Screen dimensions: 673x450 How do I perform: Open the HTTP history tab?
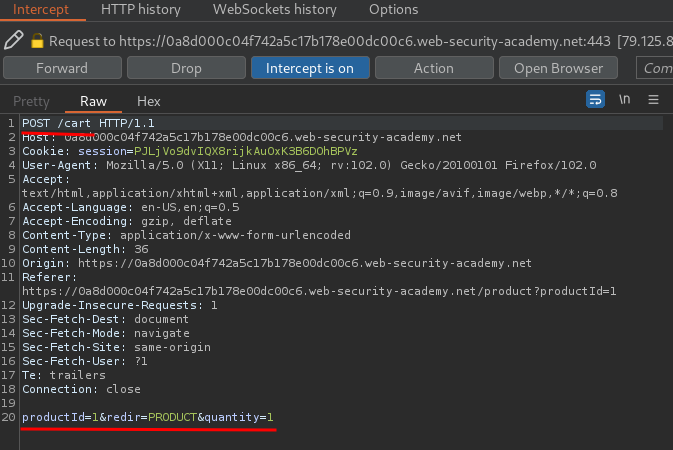point(141,9)
